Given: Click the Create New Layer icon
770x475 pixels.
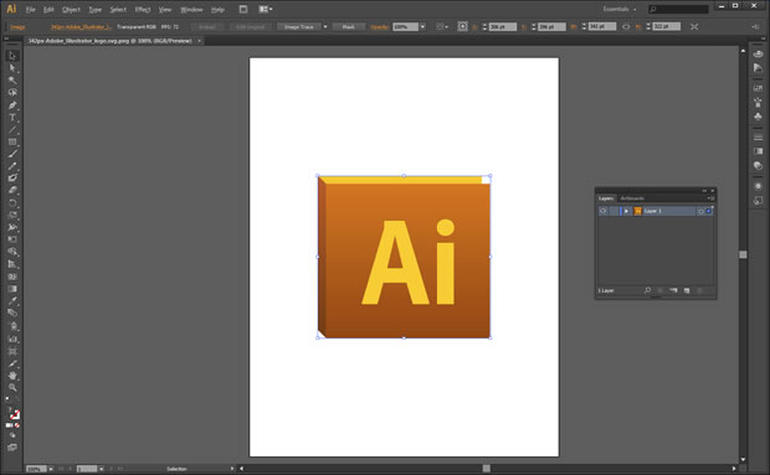Looking at the screenshot, I should pos(686,290).
